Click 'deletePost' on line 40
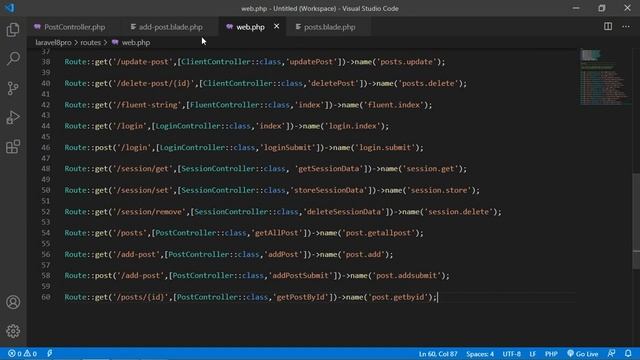640x360 pixels. 334,83
